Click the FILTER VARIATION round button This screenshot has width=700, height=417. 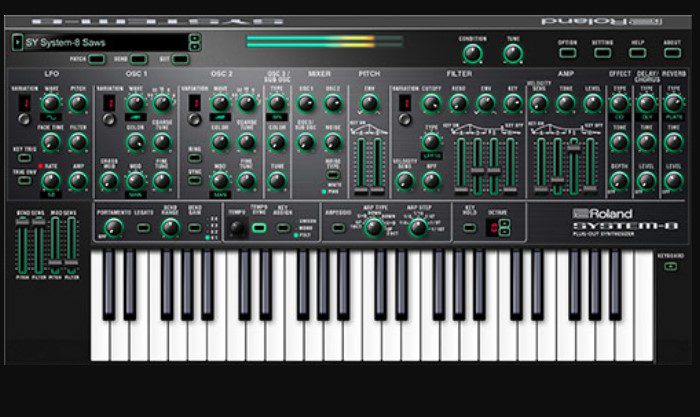pos(404,119)
